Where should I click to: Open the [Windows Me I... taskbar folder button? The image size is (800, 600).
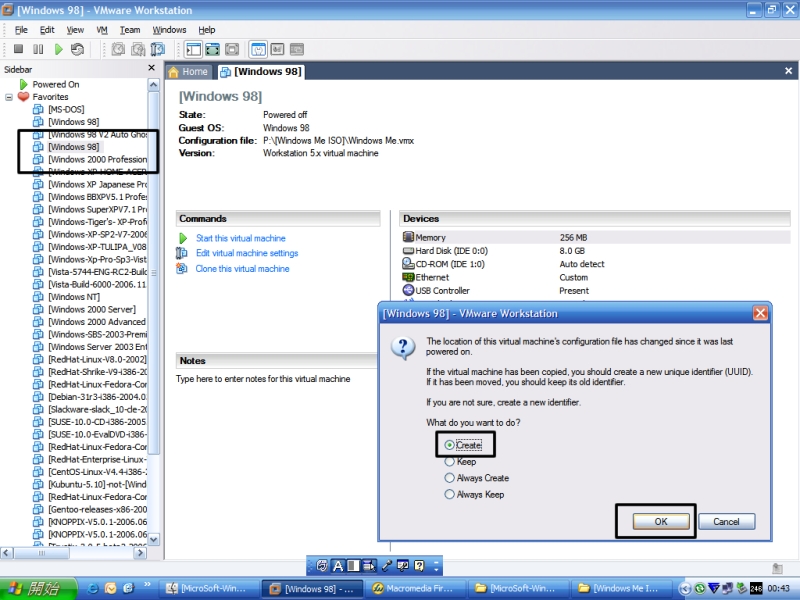pyautogui.click(x=620, y=588)
